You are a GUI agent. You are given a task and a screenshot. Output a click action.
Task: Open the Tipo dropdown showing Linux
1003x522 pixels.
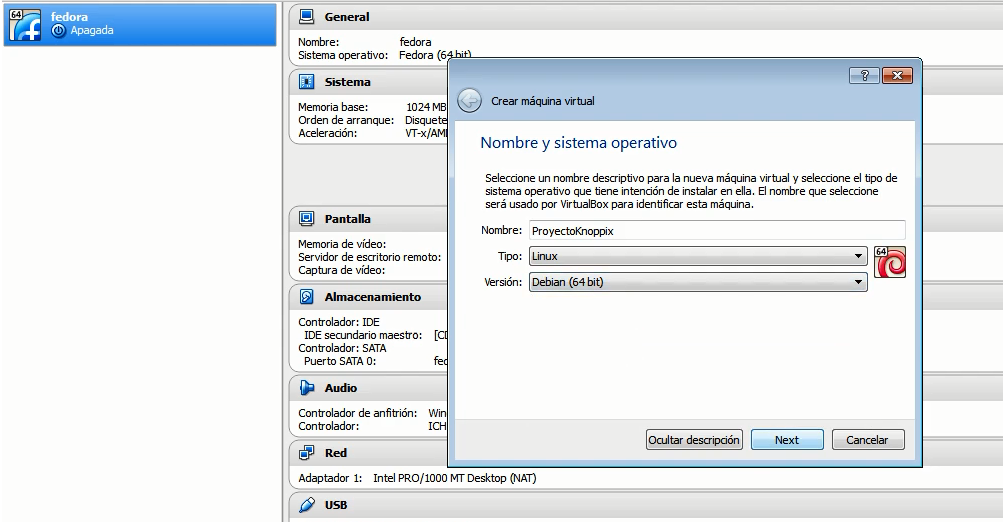698,256
